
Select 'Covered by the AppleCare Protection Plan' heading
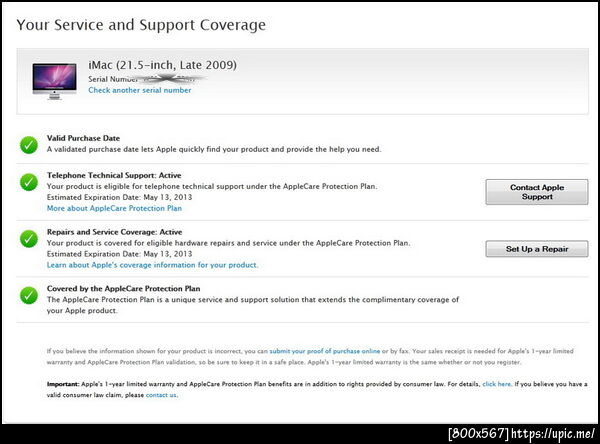(x=124, y=289)
